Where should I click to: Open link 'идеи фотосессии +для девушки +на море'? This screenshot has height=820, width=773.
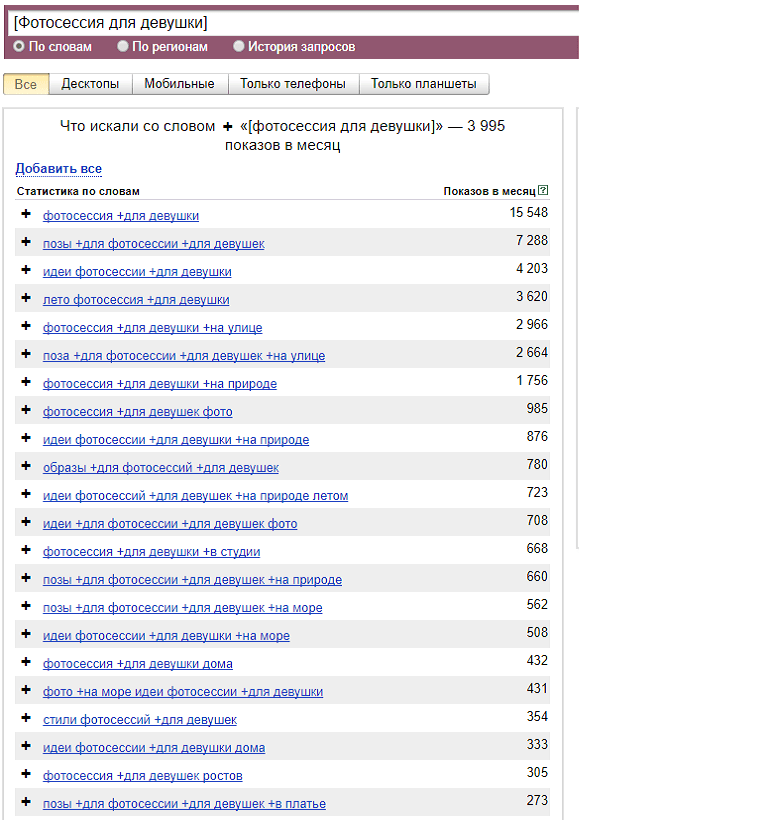pos(166,635)
